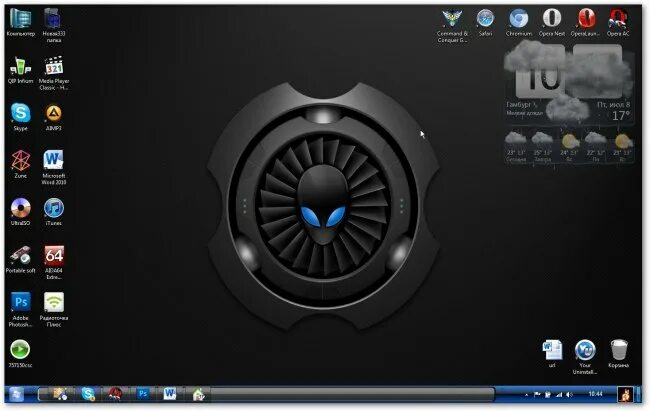Image resolution: width=650 pixels, height=411 pixels.
Task: Open the Корзина recycle bin
Action: [618, 353]
